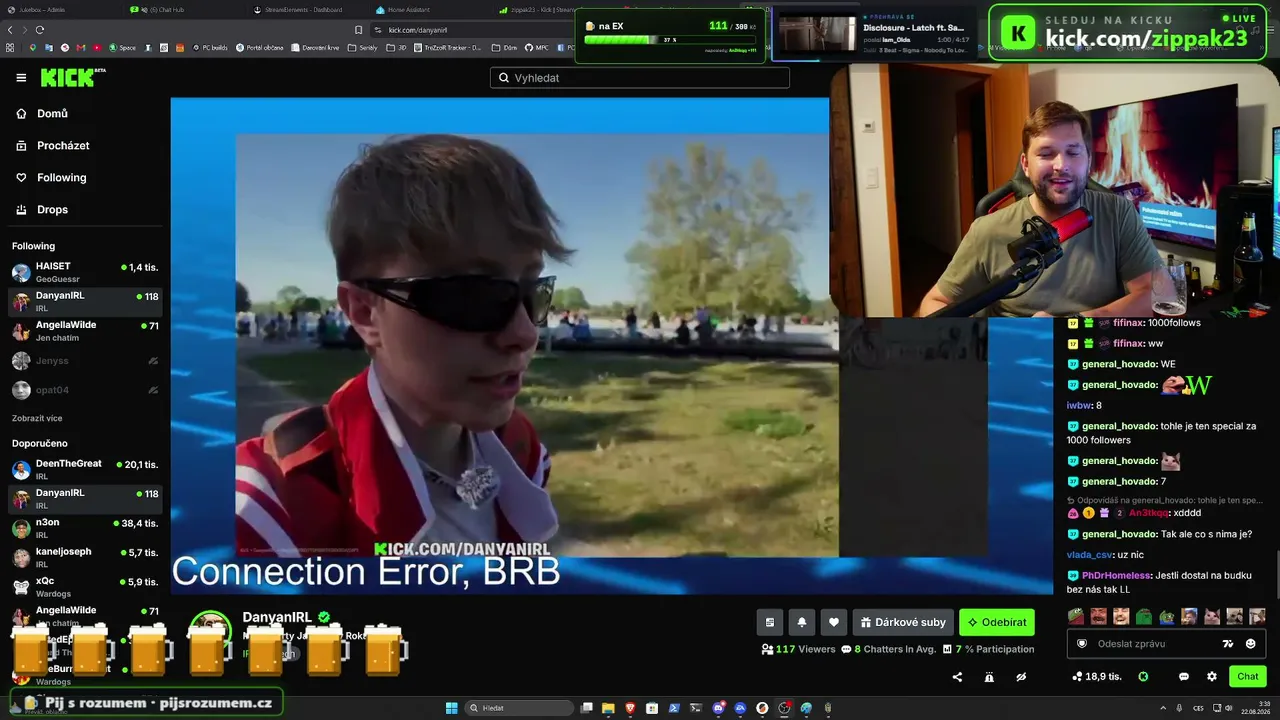This screenshot has height=720, width=1280.
Task: Open the Kick hamburger sidebar menu
Action: pos(21,78)
